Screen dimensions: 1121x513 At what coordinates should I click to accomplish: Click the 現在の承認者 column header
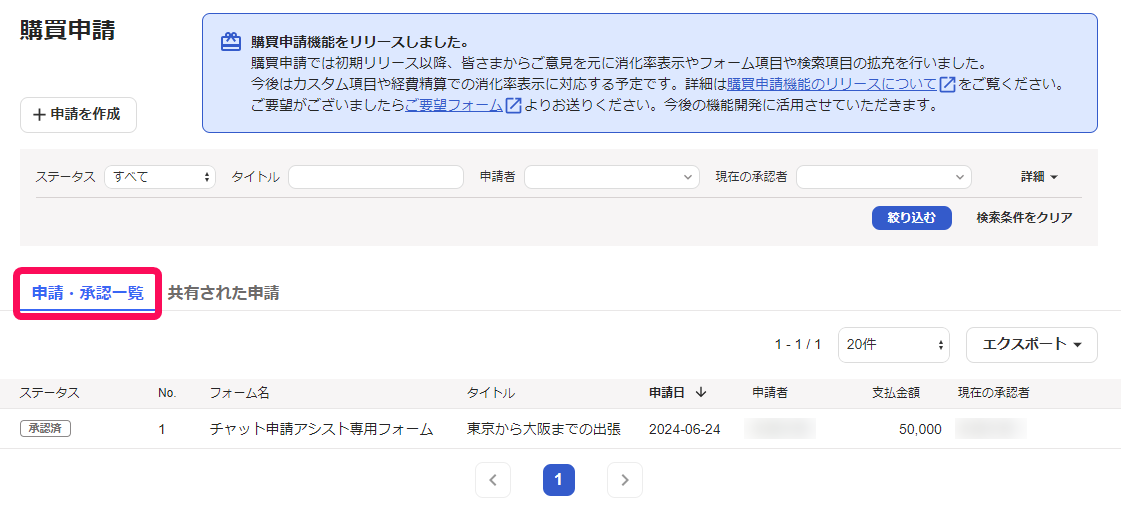click(994, 392)
